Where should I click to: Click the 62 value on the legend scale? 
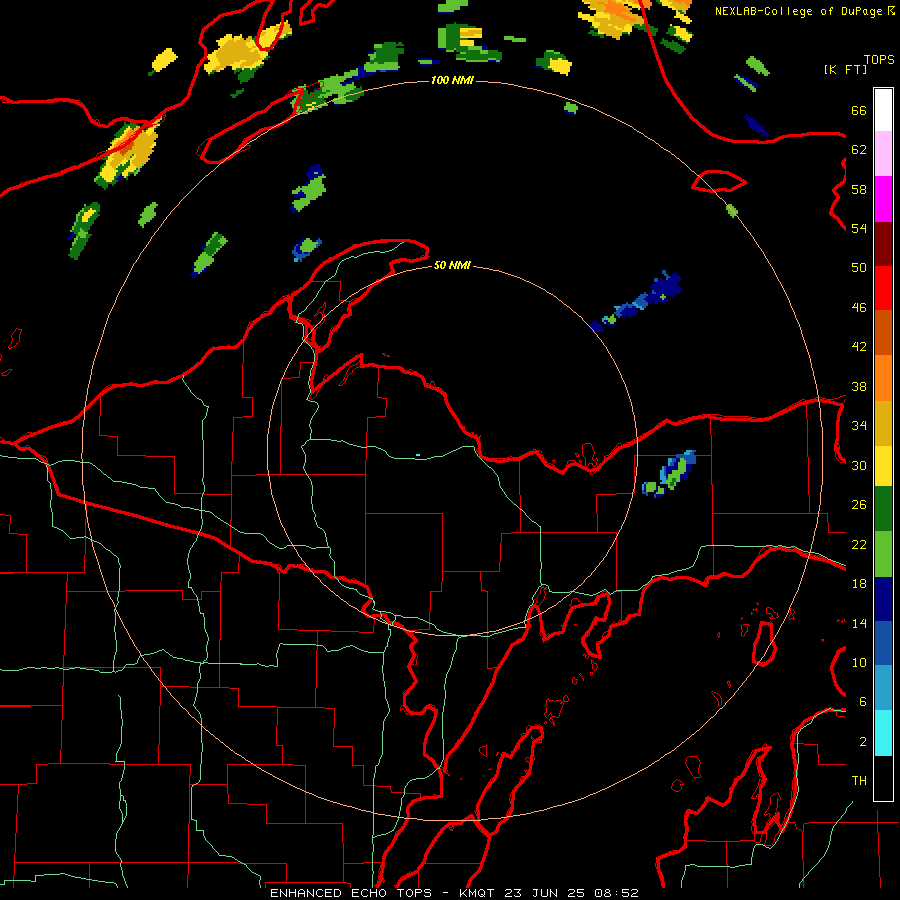[x=859, y=150]
